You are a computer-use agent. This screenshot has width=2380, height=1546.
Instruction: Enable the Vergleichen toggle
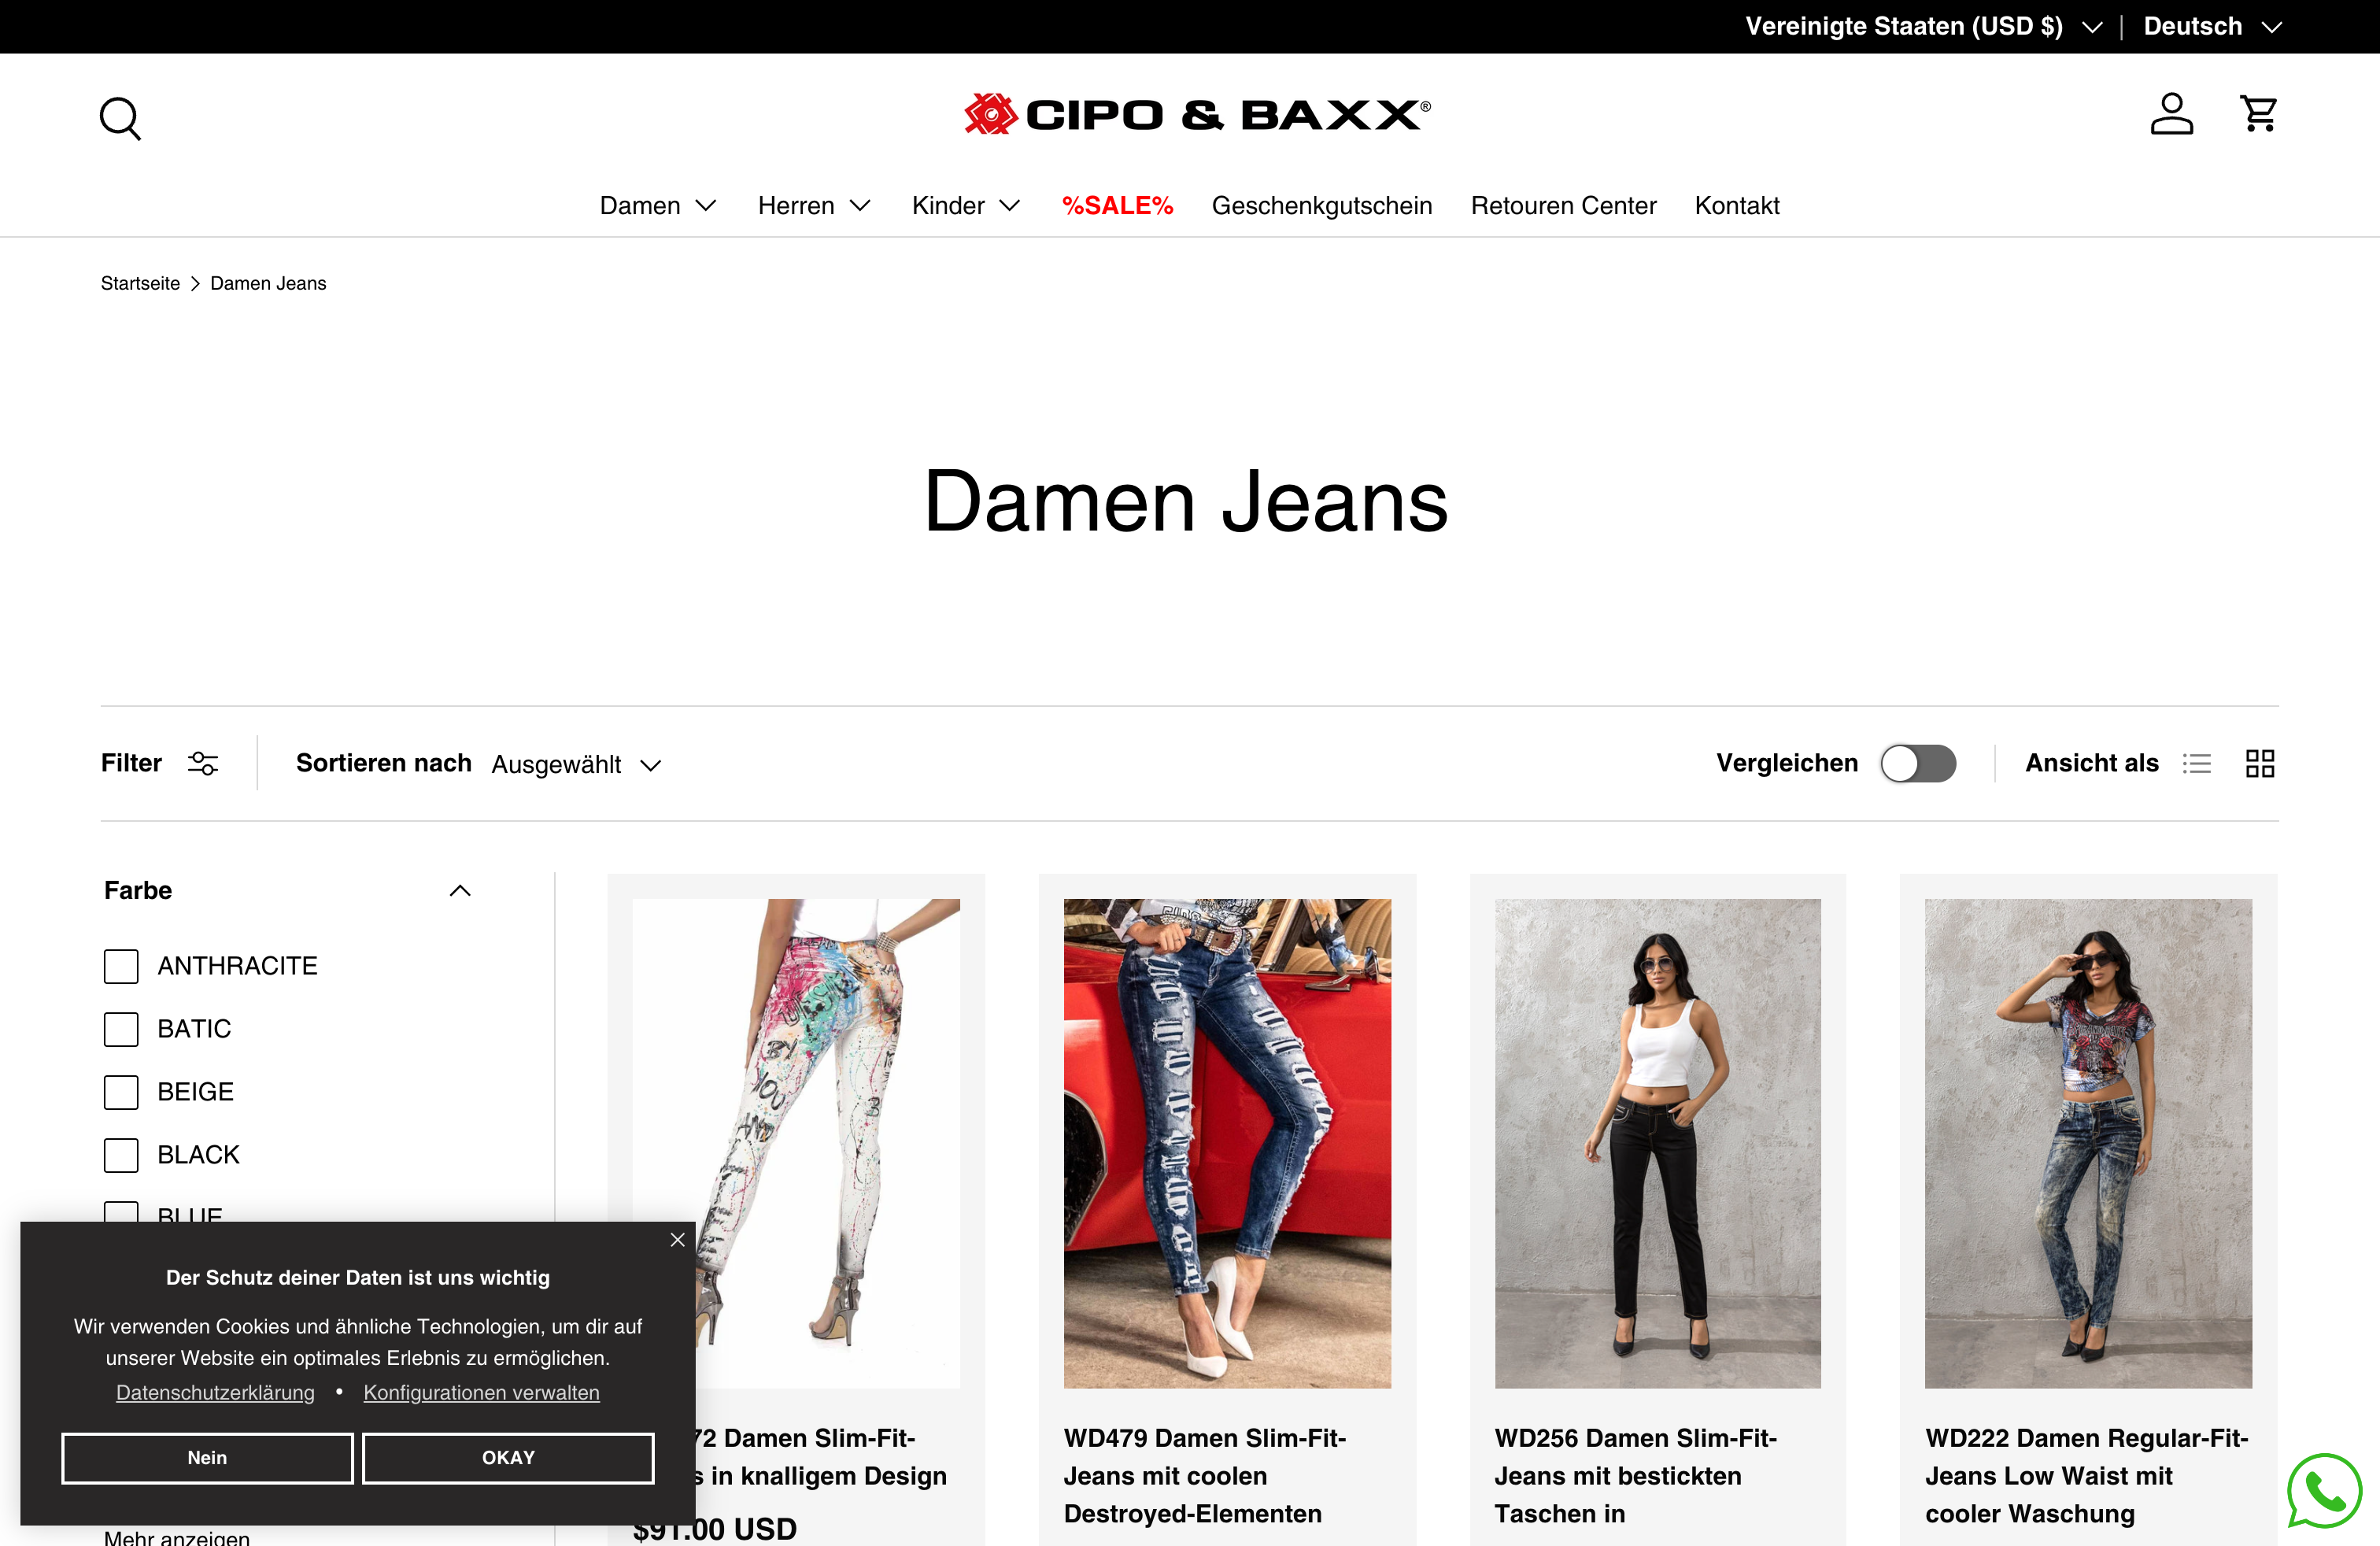[x=1917, y=764]
